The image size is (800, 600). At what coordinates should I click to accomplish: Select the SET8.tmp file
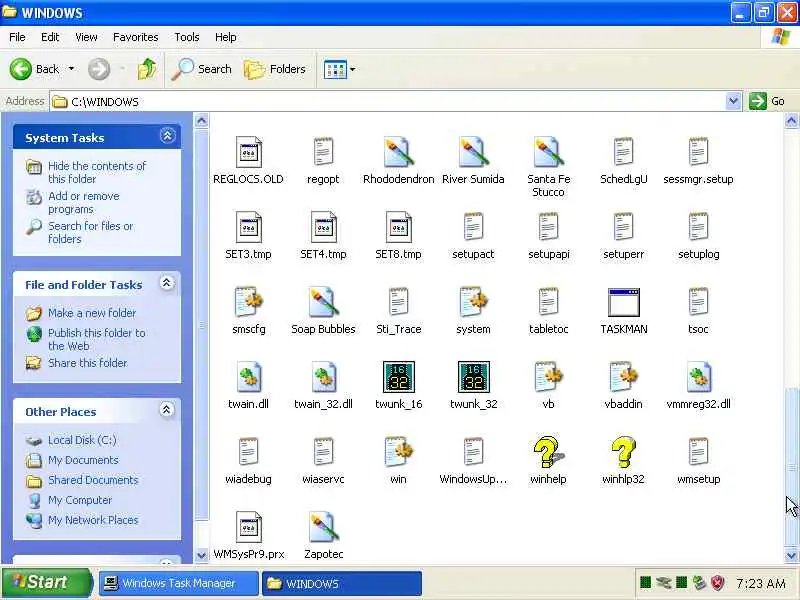tap(398, 227)
